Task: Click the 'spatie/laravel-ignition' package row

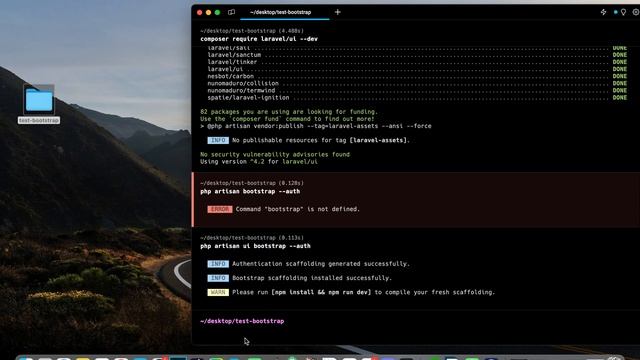Action: coord(417,98)
